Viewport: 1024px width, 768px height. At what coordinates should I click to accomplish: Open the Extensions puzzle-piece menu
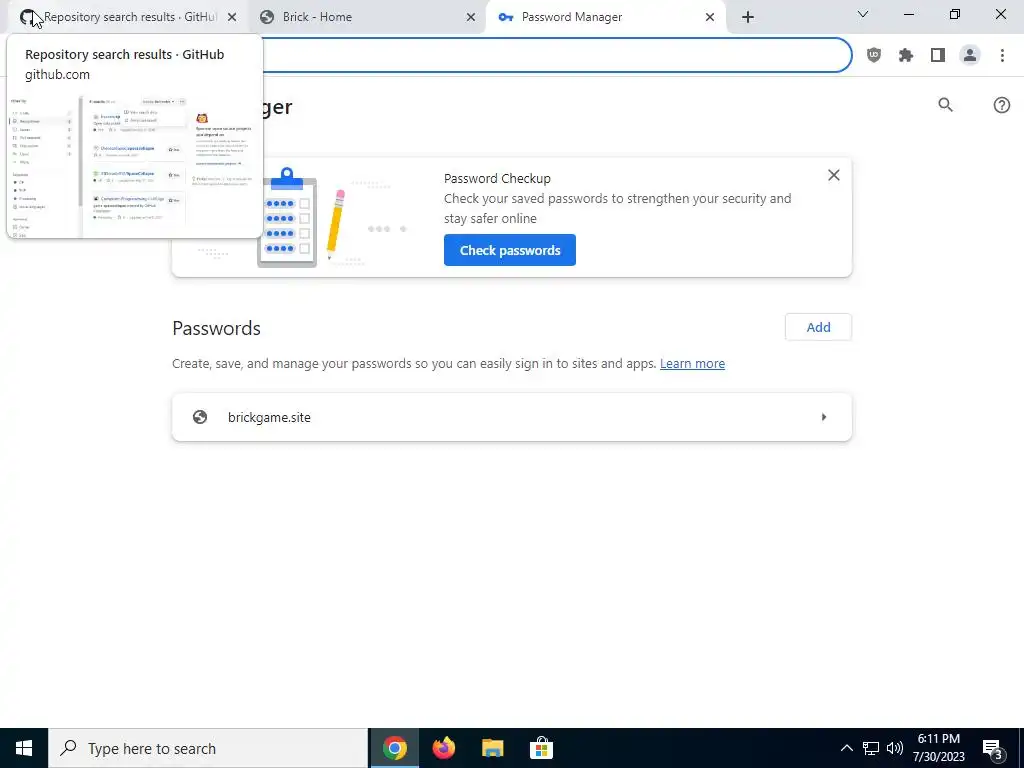tap(906, 56)
